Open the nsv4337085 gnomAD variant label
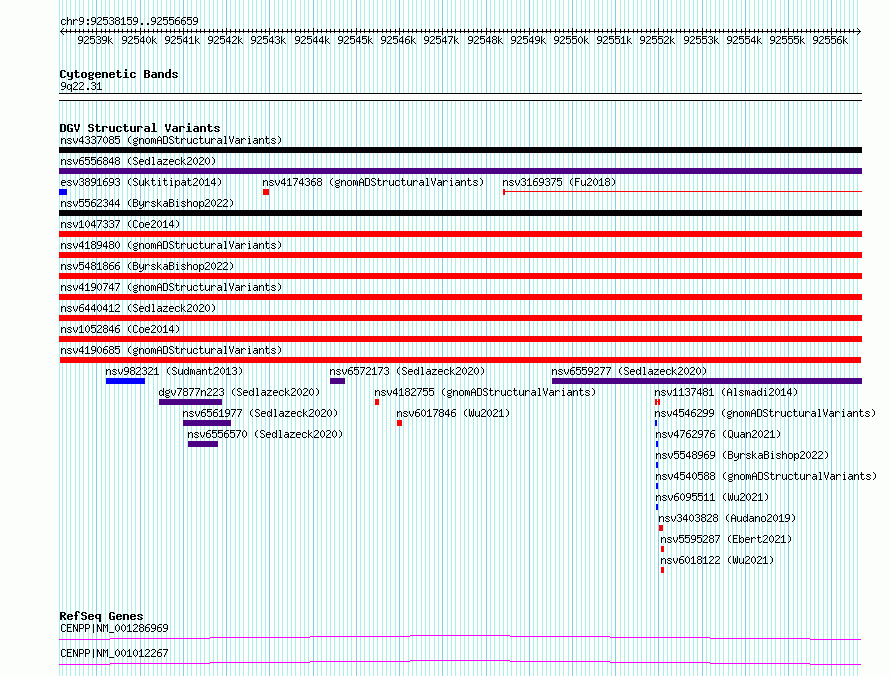 [171, 140]
